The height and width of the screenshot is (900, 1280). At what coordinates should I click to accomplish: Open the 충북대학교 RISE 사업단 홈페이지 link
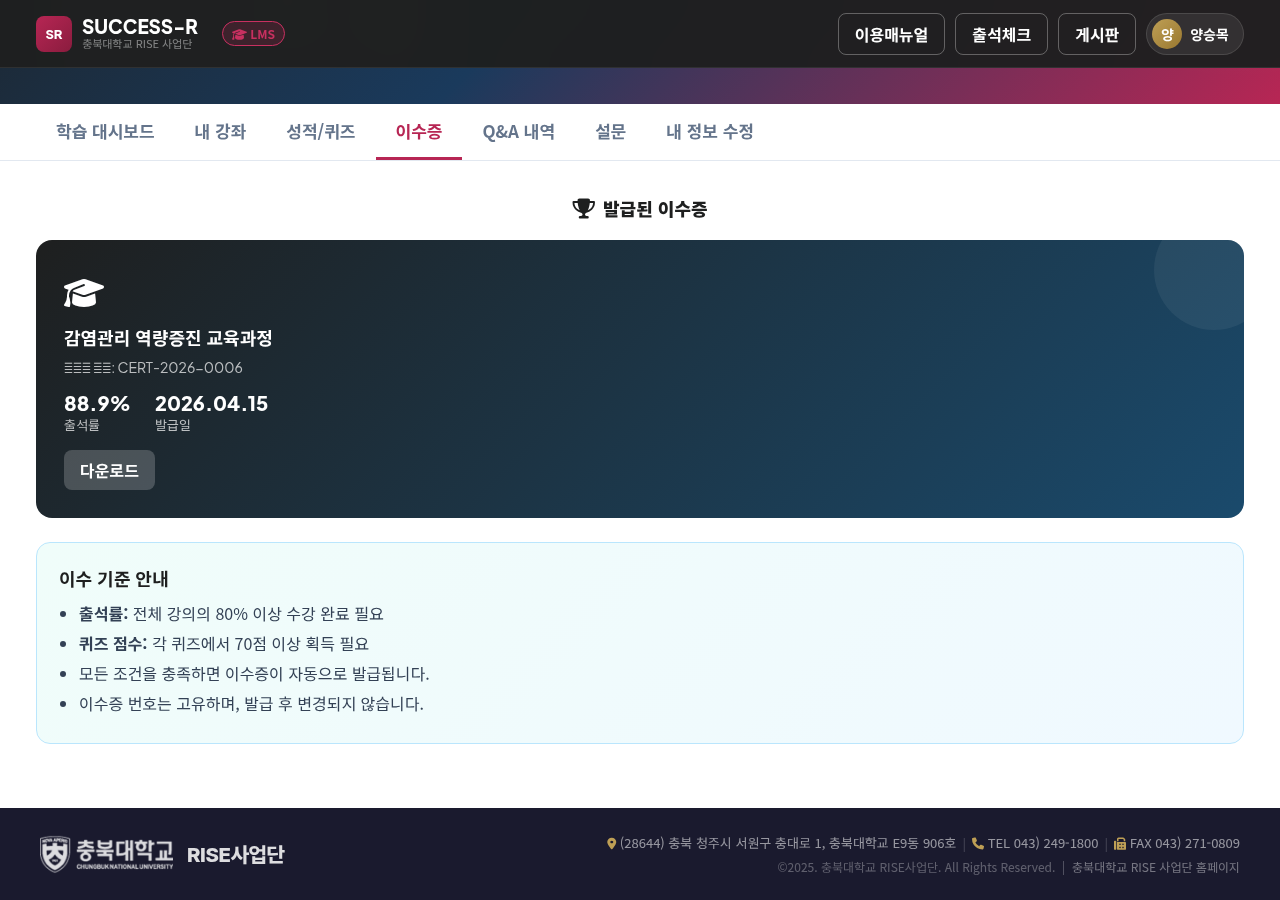click(x=1156, y=867)
